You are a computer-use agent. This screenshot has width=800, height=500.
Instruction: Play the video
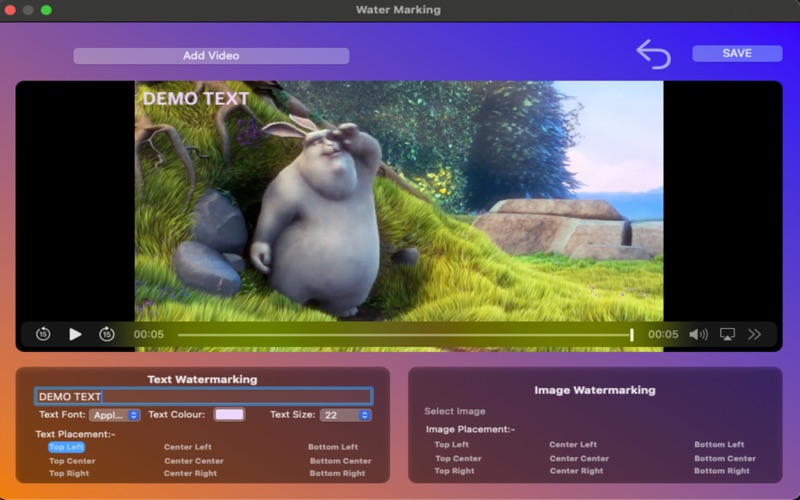[75, 334]
